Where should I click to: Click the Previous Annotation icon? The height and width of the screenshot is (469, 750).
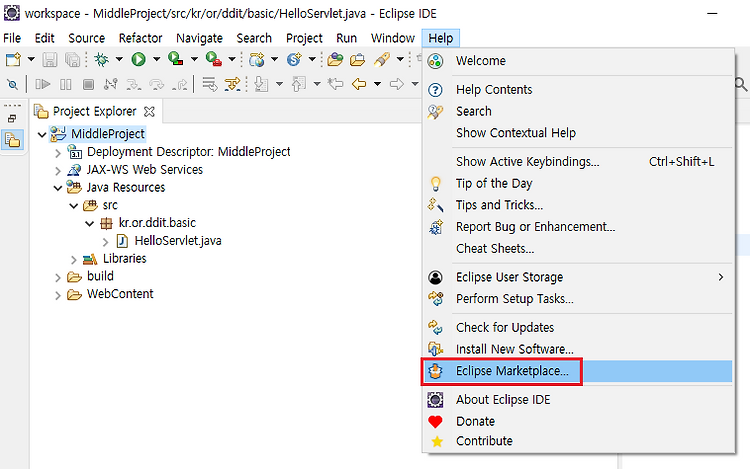[x=298, y=85]
